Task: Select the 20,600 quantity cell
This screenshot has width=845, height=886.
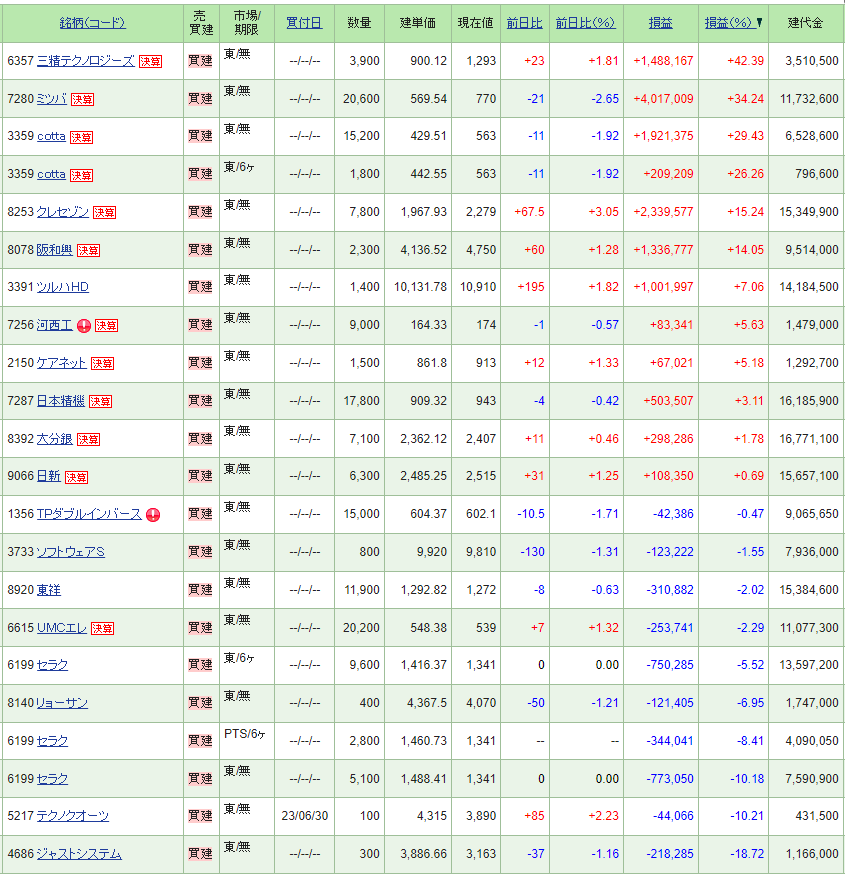Action: tap(361, 99)
